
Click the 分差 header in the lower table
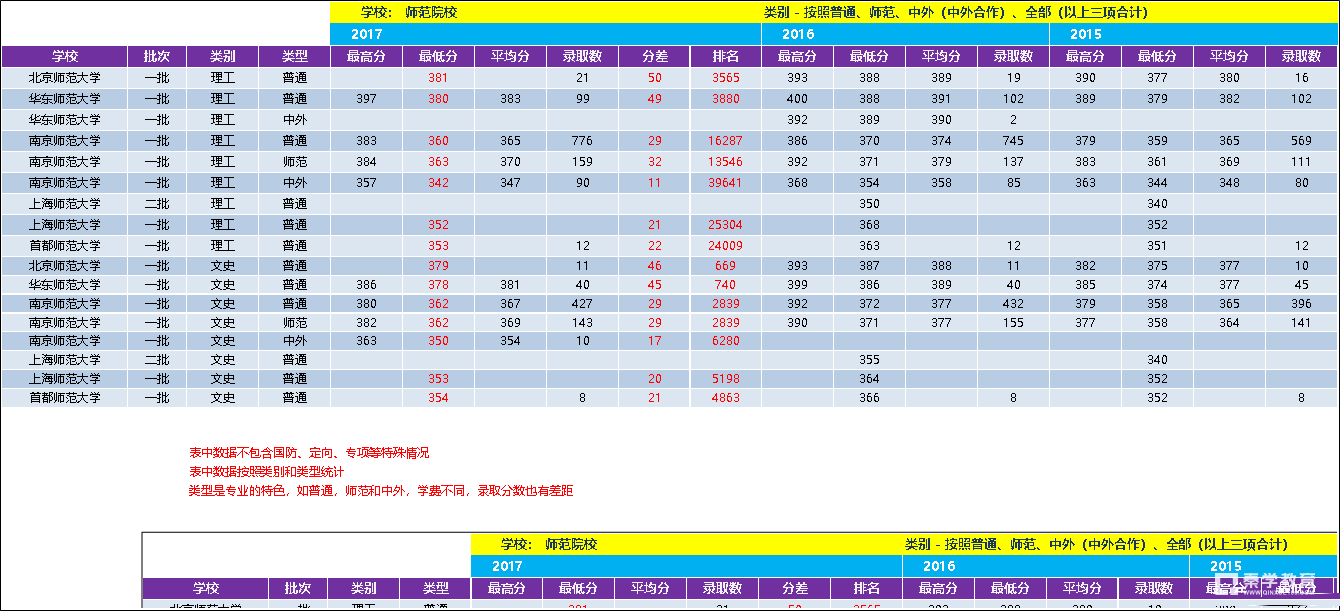click(x=795, y=589)
